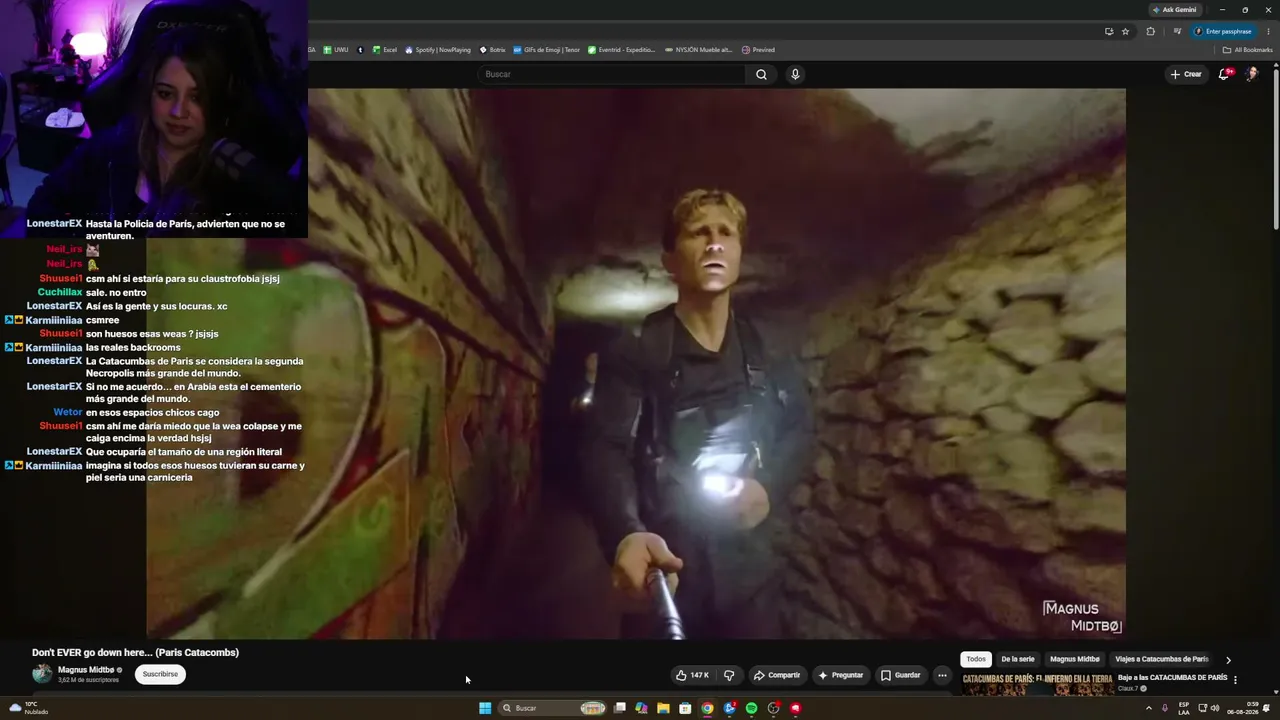Open the Enter passphrase profile button

1223,31
